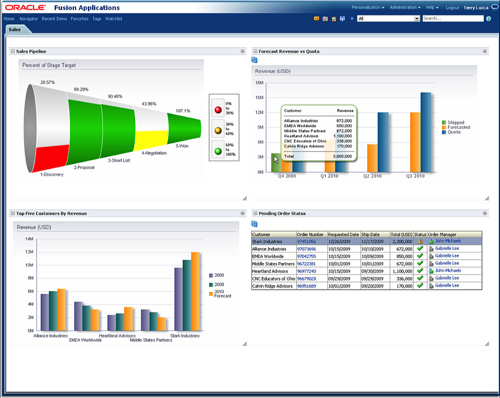
Task: Close the Top Five Customers By Revenue panel
Action: pos(243,213)
